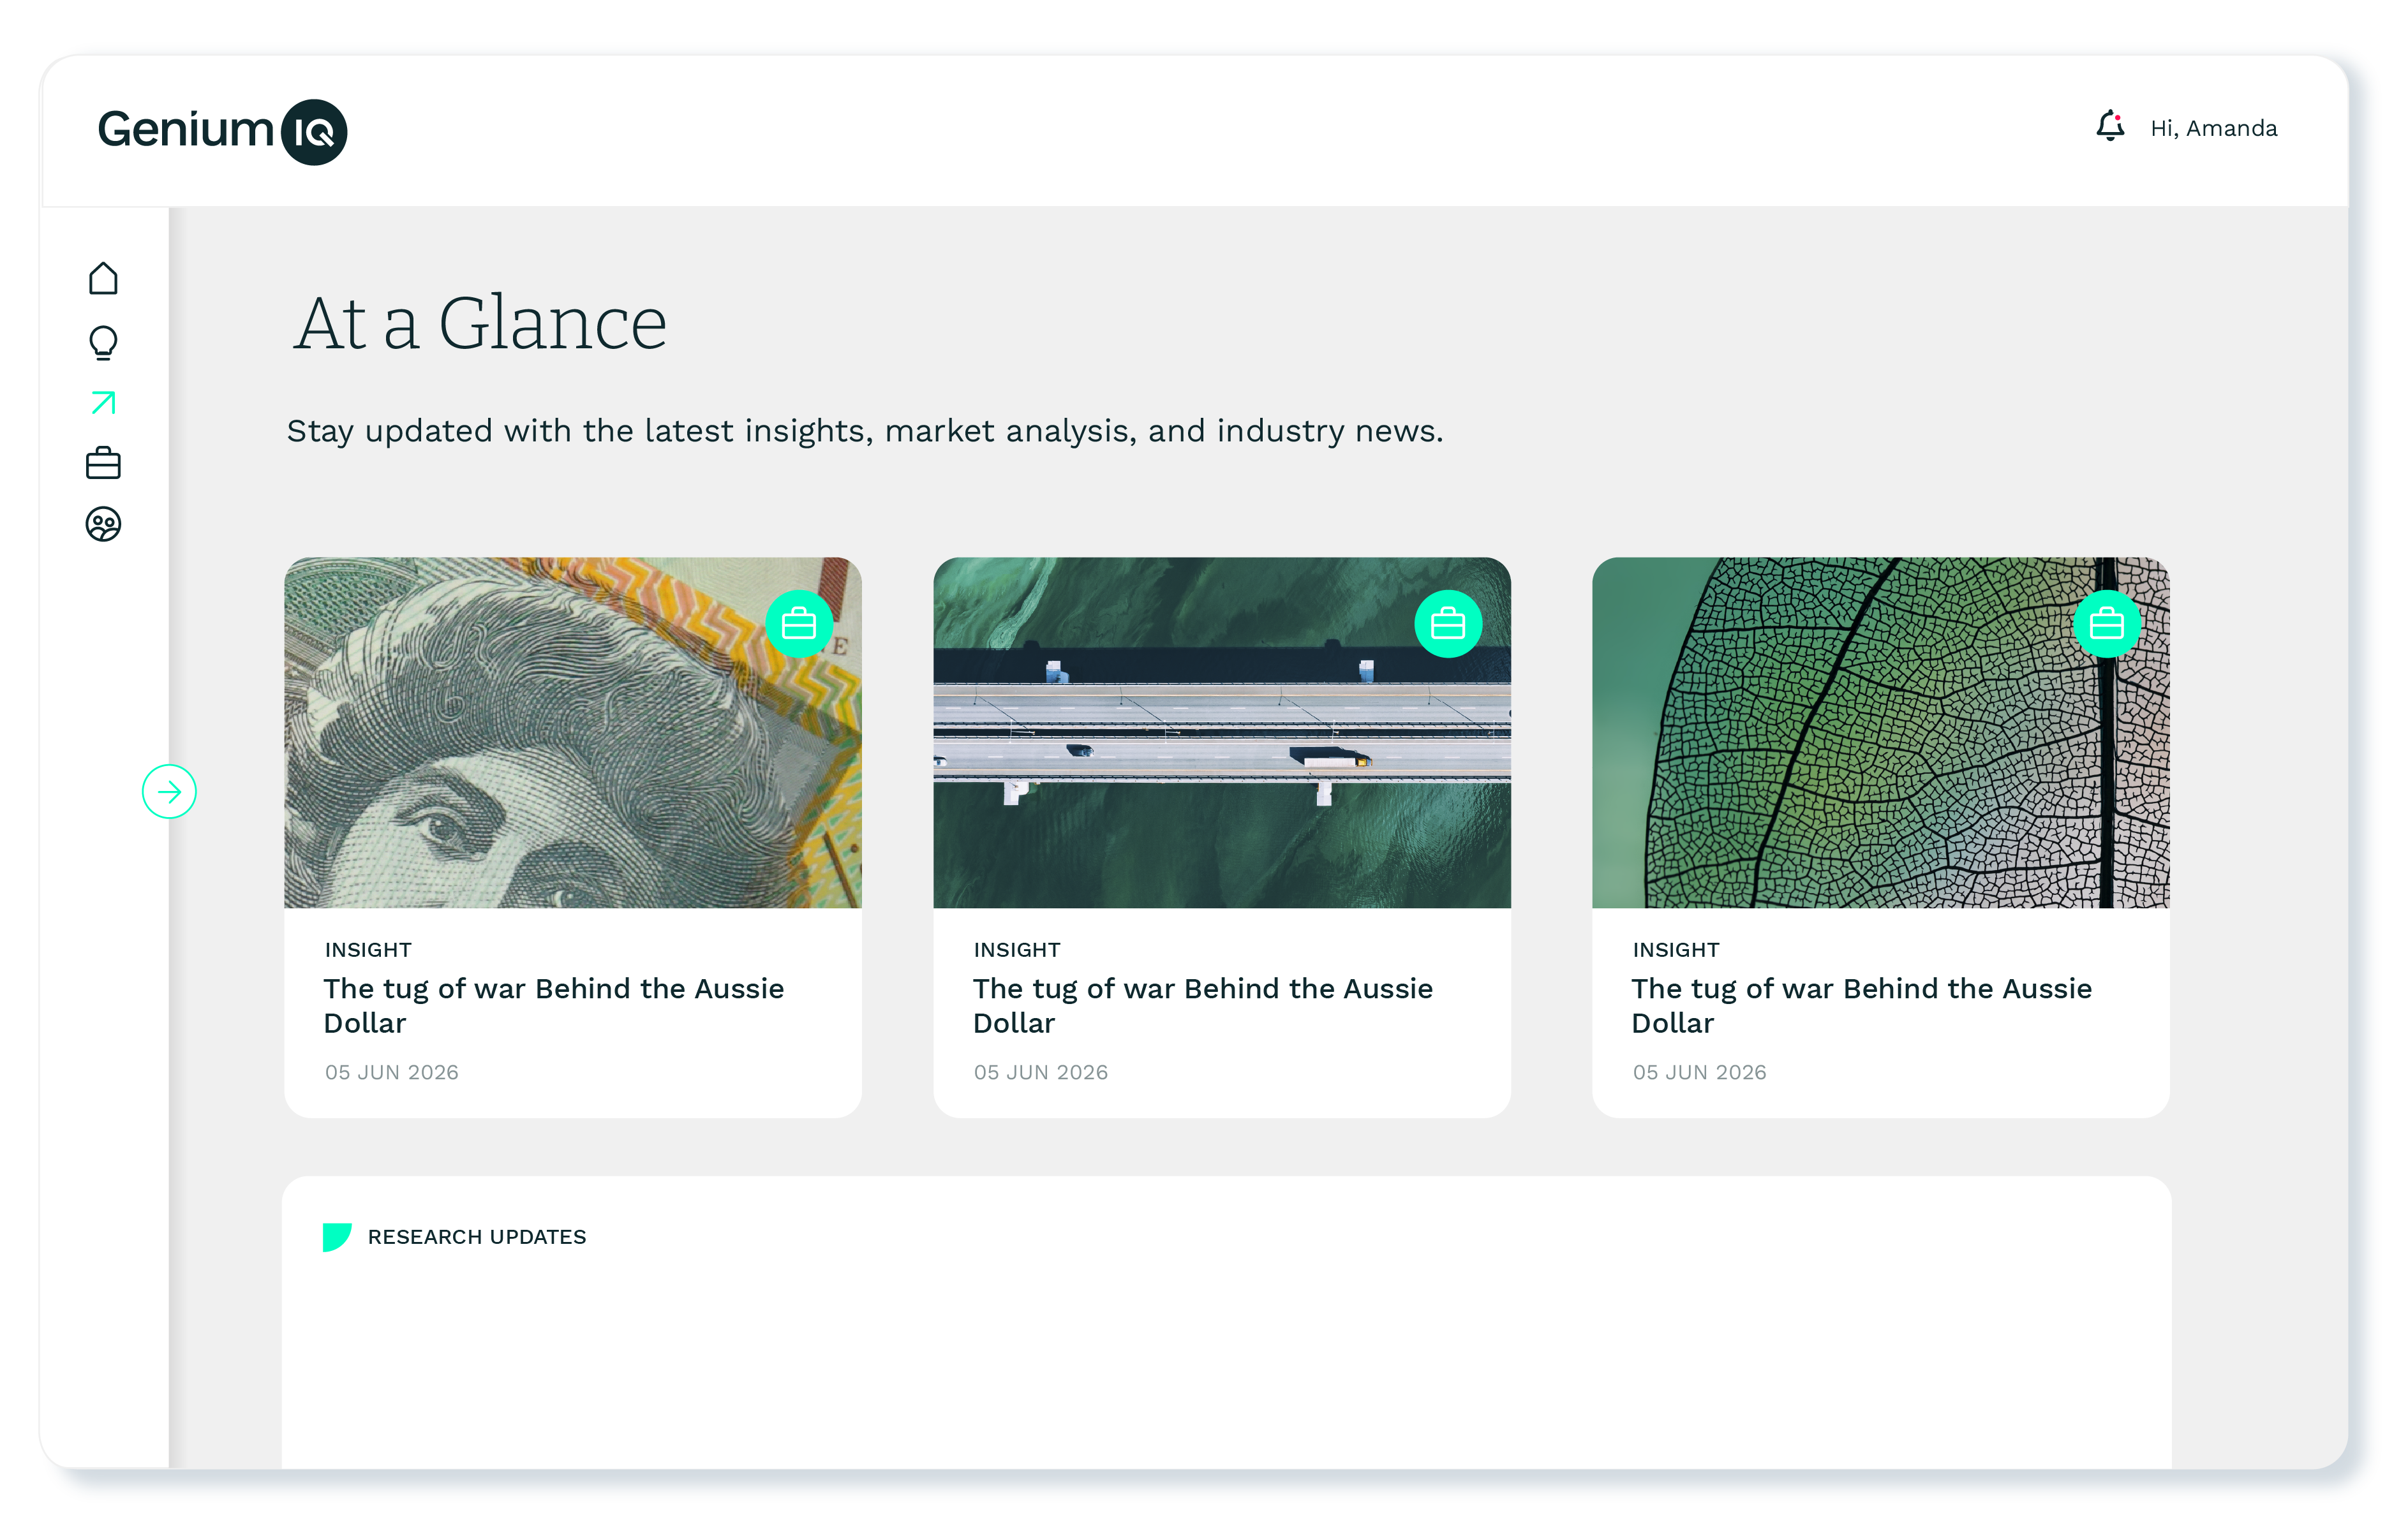Open the briefcase sidebar icon
Screen dimensions: 2408x1529
tap(103, 463)
